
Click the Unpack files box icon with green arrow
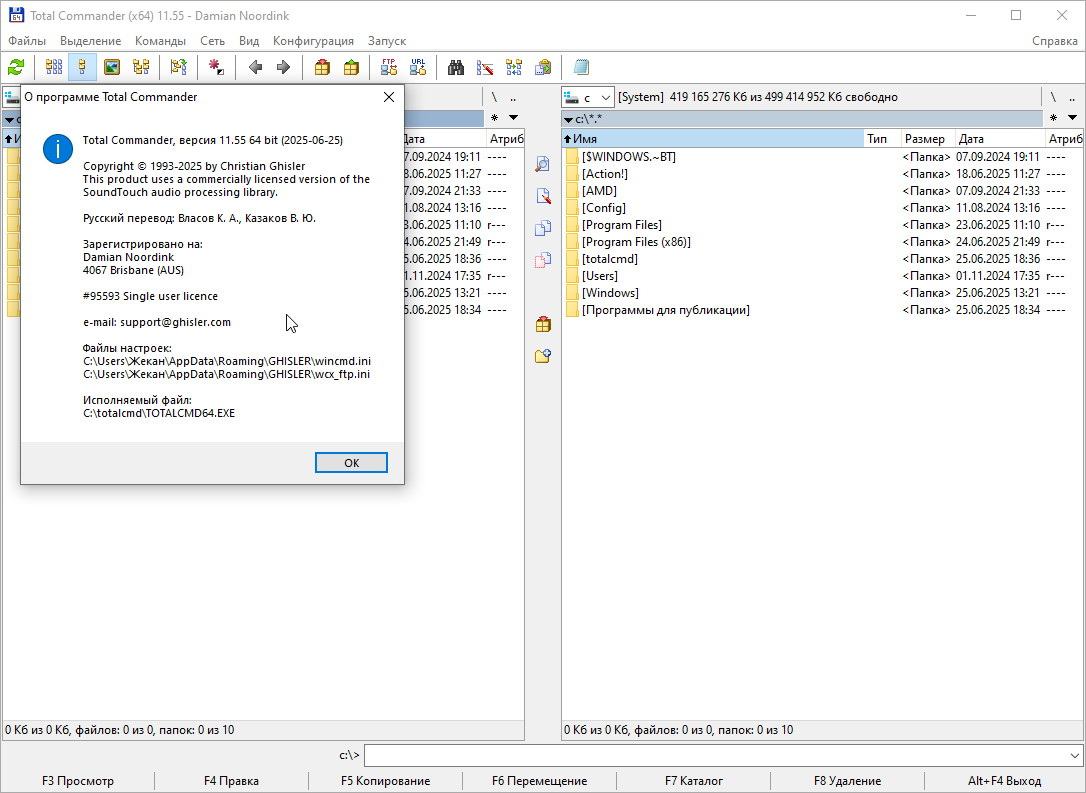click(x=351, y=67)
